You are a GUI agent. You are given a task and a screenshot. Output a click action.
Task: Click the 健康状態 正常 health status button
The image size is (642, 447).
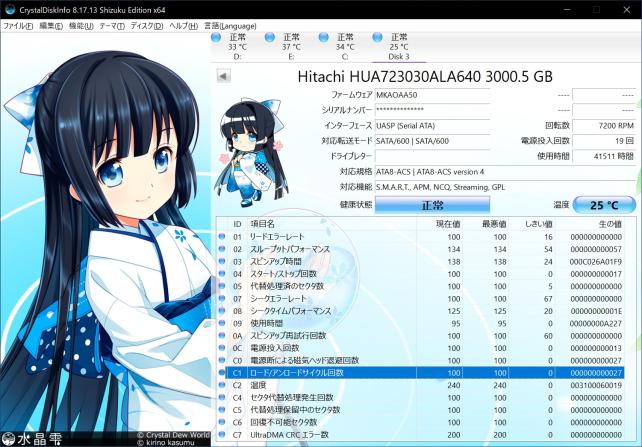click(x=432, y=205)
